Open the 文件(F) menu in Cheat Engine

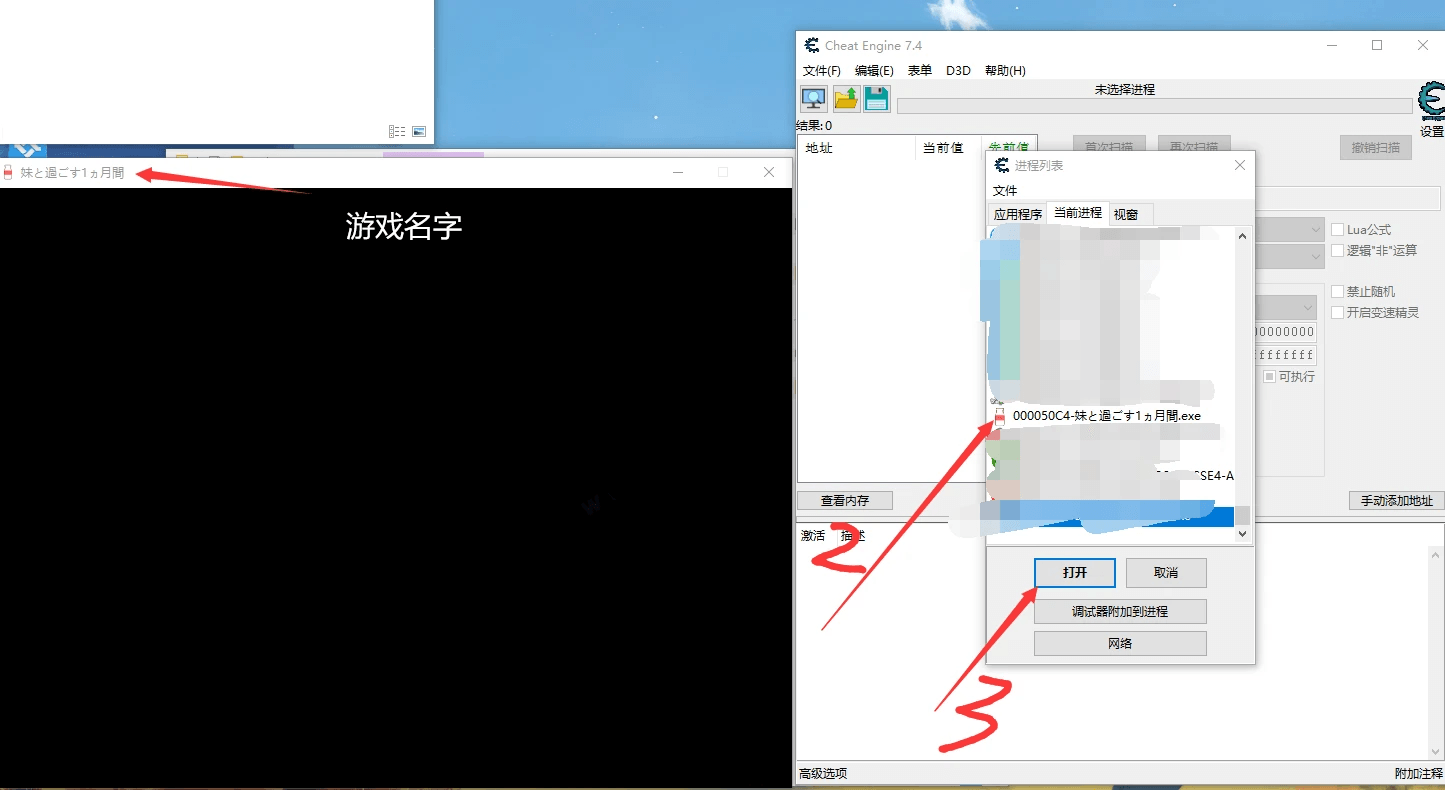pyautogui.click(x=822, y=71)
